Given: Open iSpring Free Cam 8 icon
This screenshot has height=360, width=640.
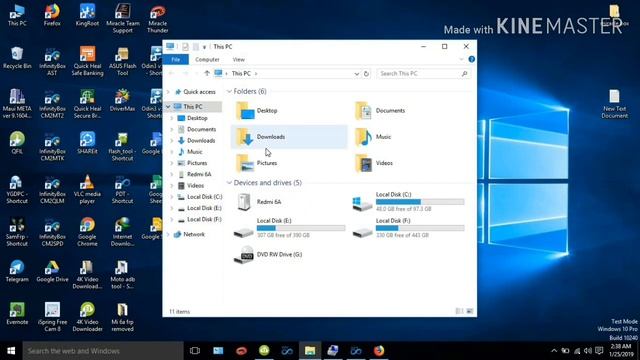Looking at the screenshot, I should [x=52, y=317].
